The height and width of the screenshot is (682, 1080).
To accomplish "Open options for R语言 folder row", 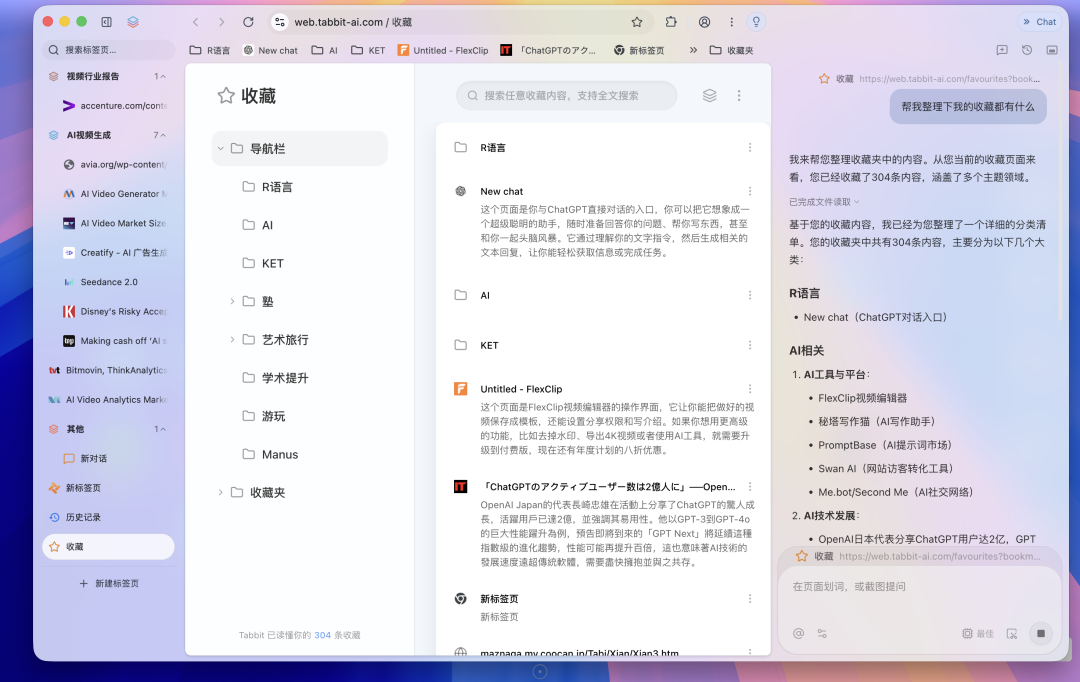I will point(750,147).
